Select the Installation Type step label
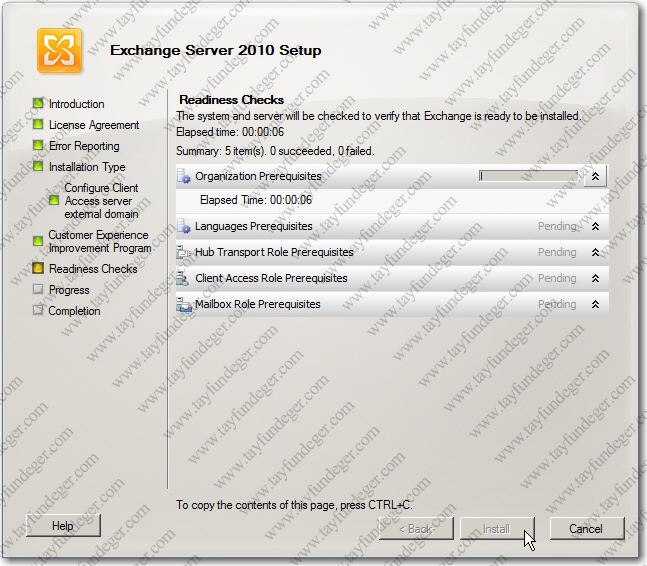Screen dimensions: 647x566 [87, 167]
